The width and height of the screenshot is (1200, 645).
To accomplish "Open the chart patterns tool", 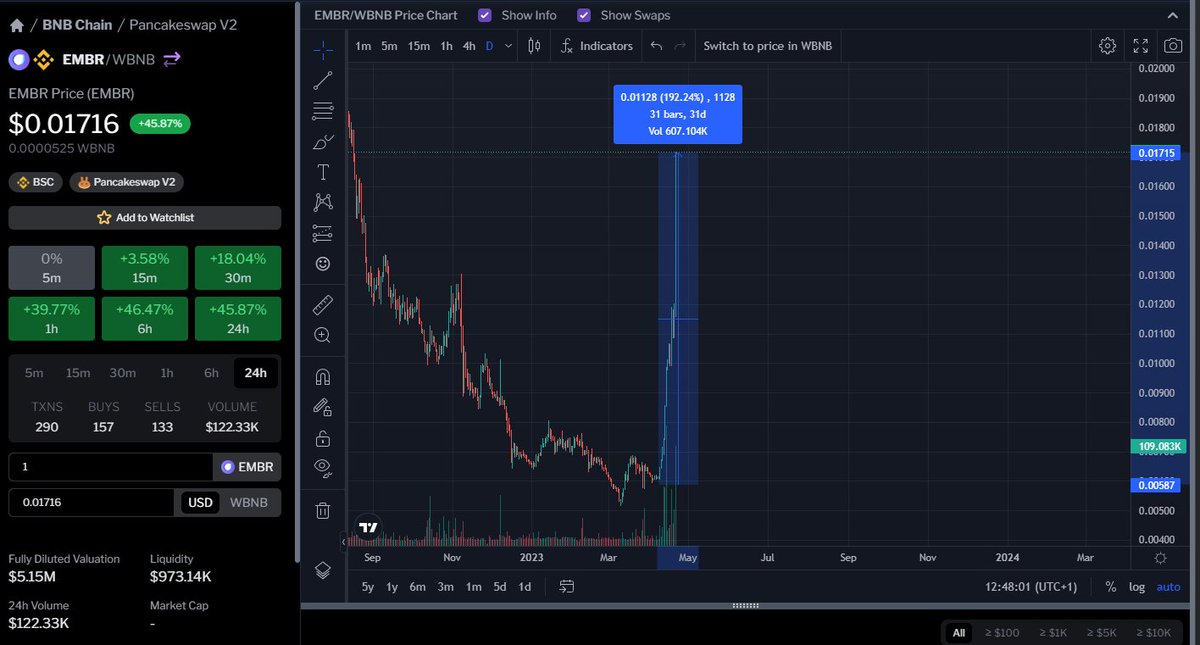I will pyautogui.click(x=323, y=202).
